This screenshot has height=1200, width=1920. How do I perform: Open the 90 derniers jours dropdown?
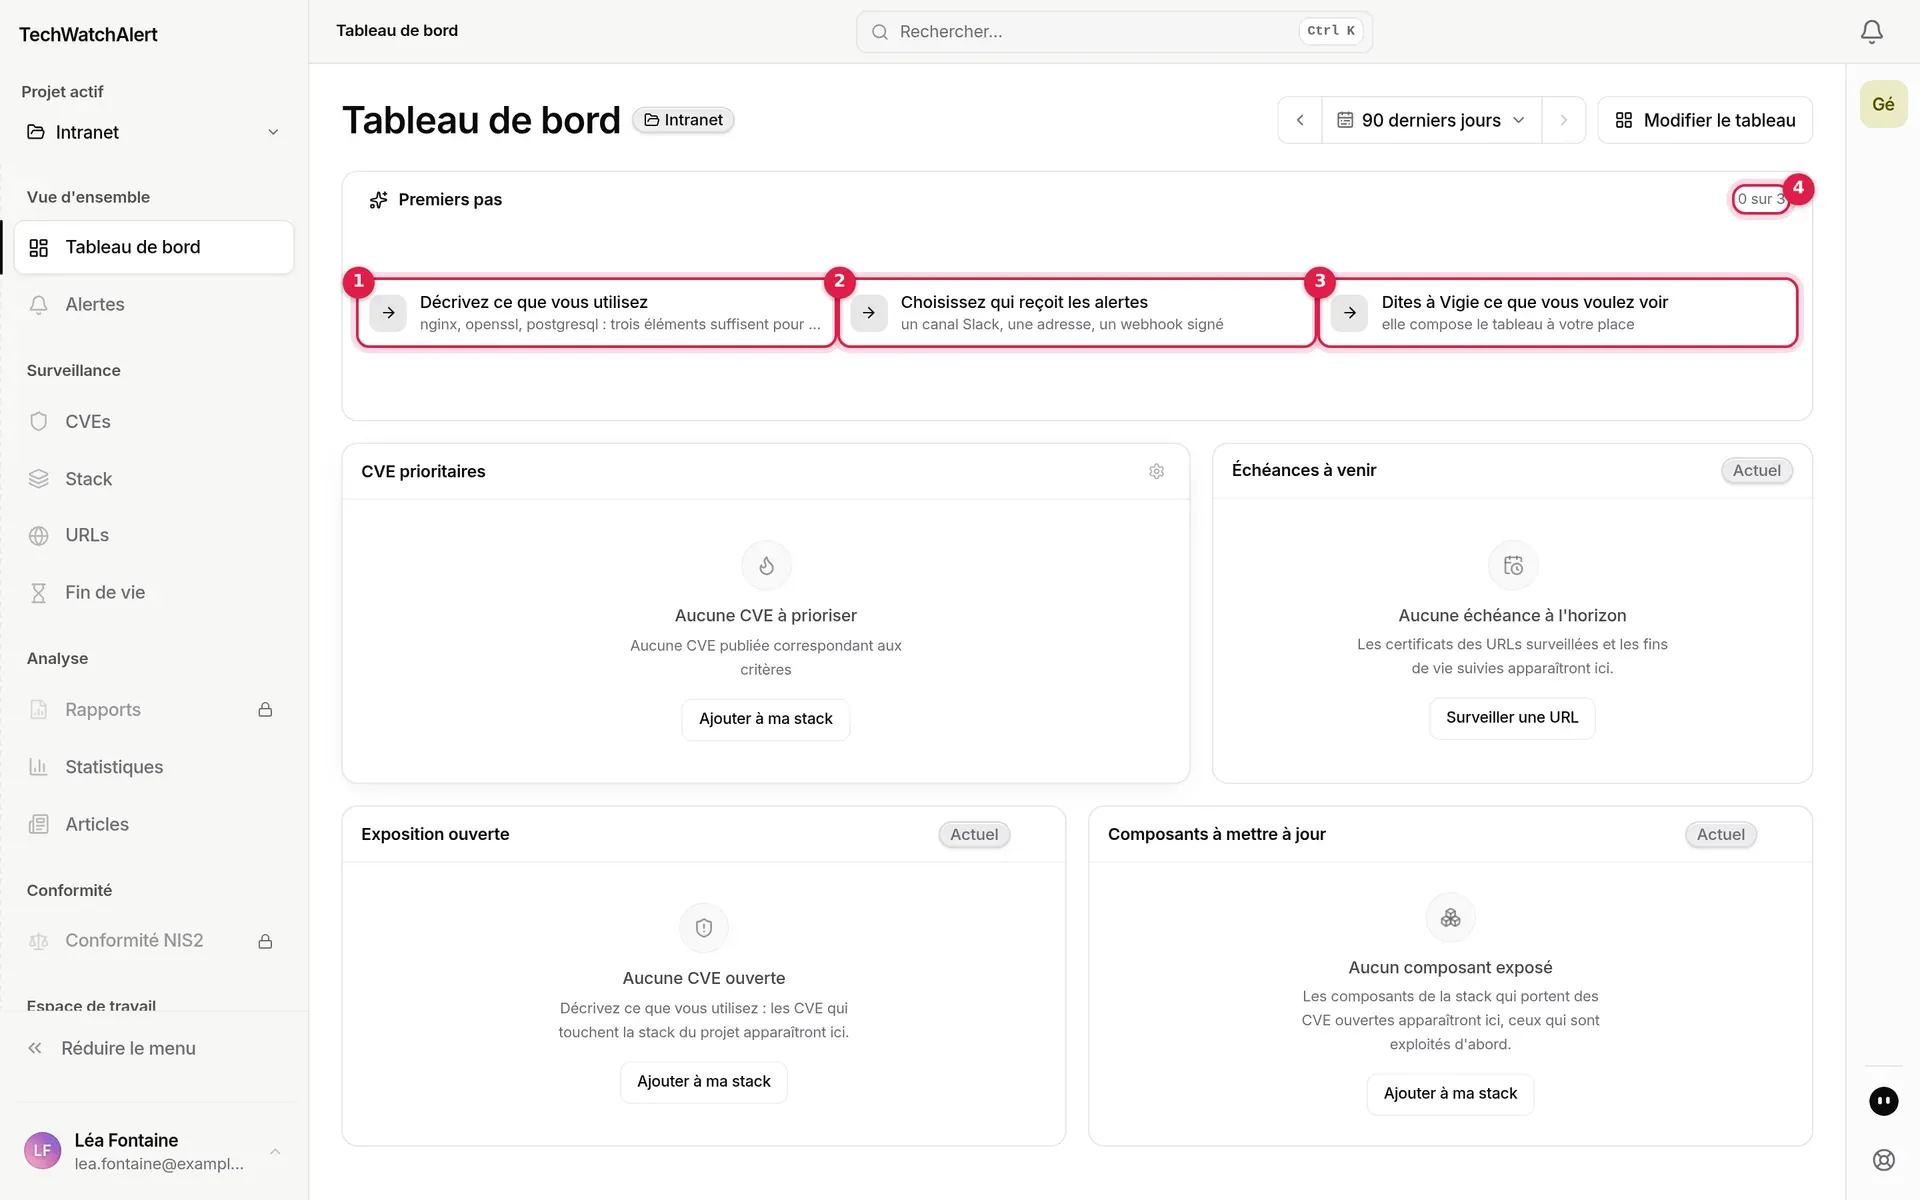[1431, 120]
